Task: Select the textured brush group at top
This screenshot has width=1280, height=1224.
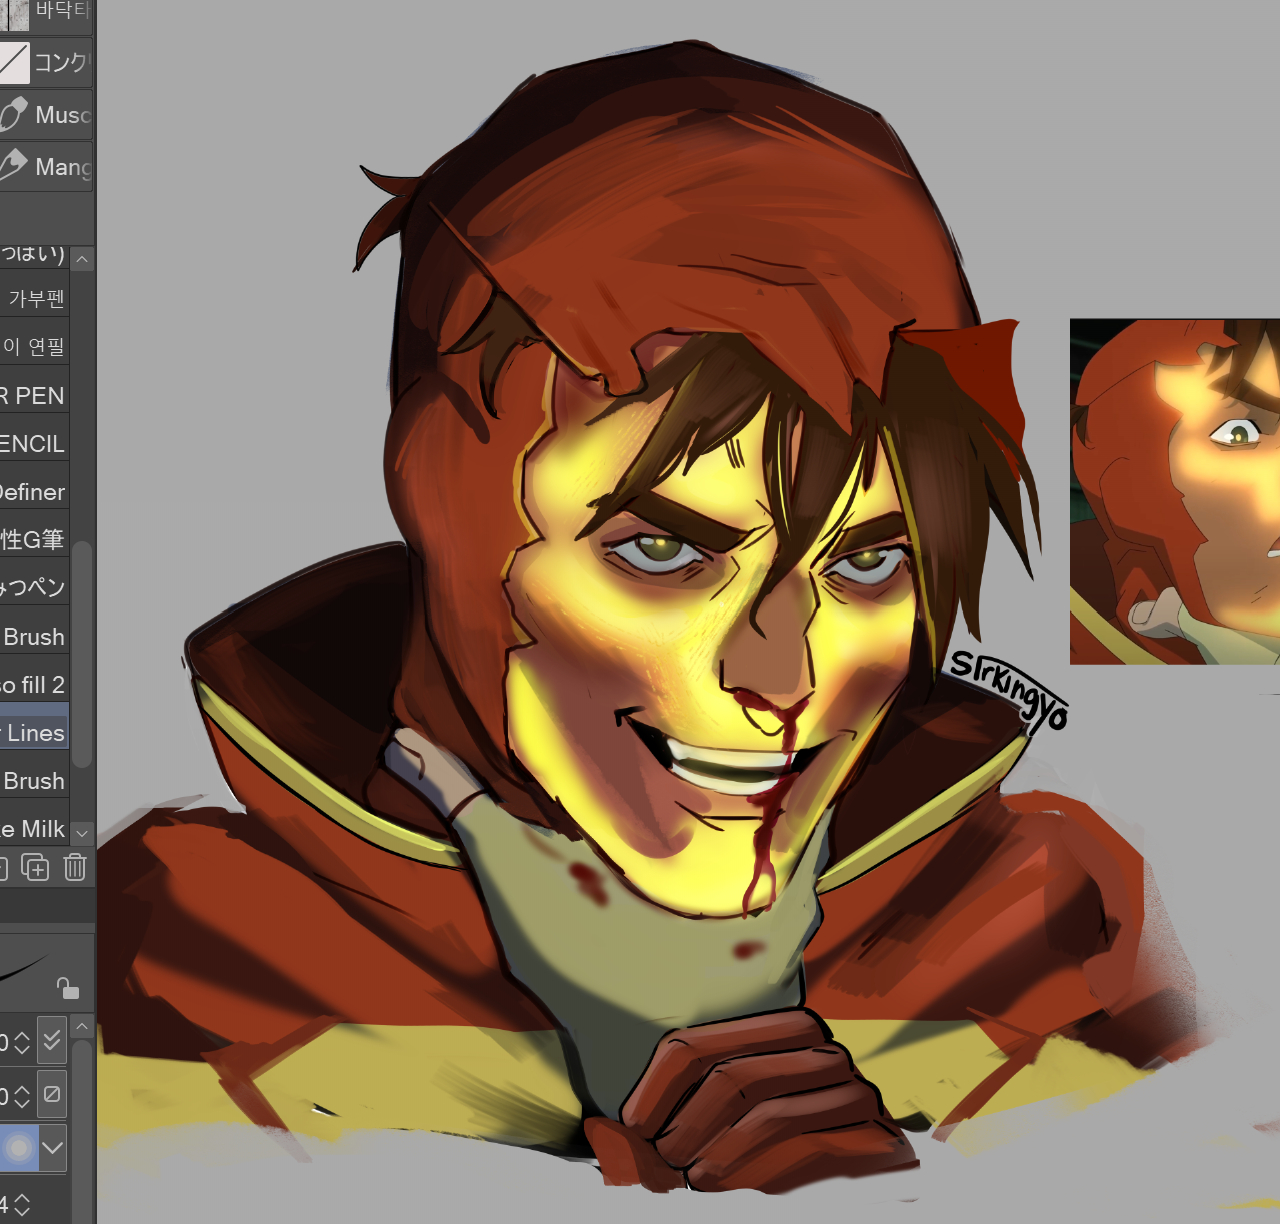Action: 46,13
